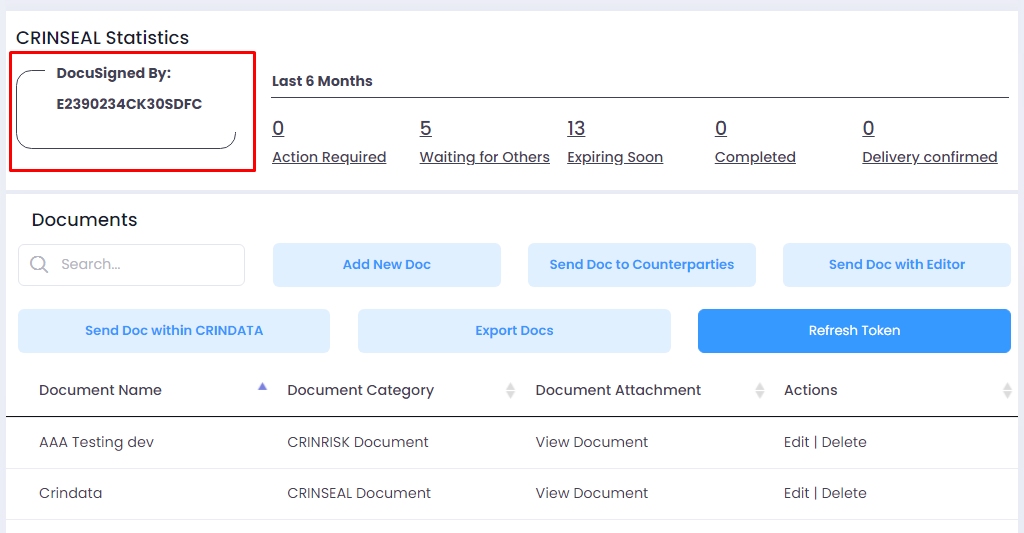Click the Refresh Token button
This screenshot has width=1024, height=533.
tap(854, 331)
